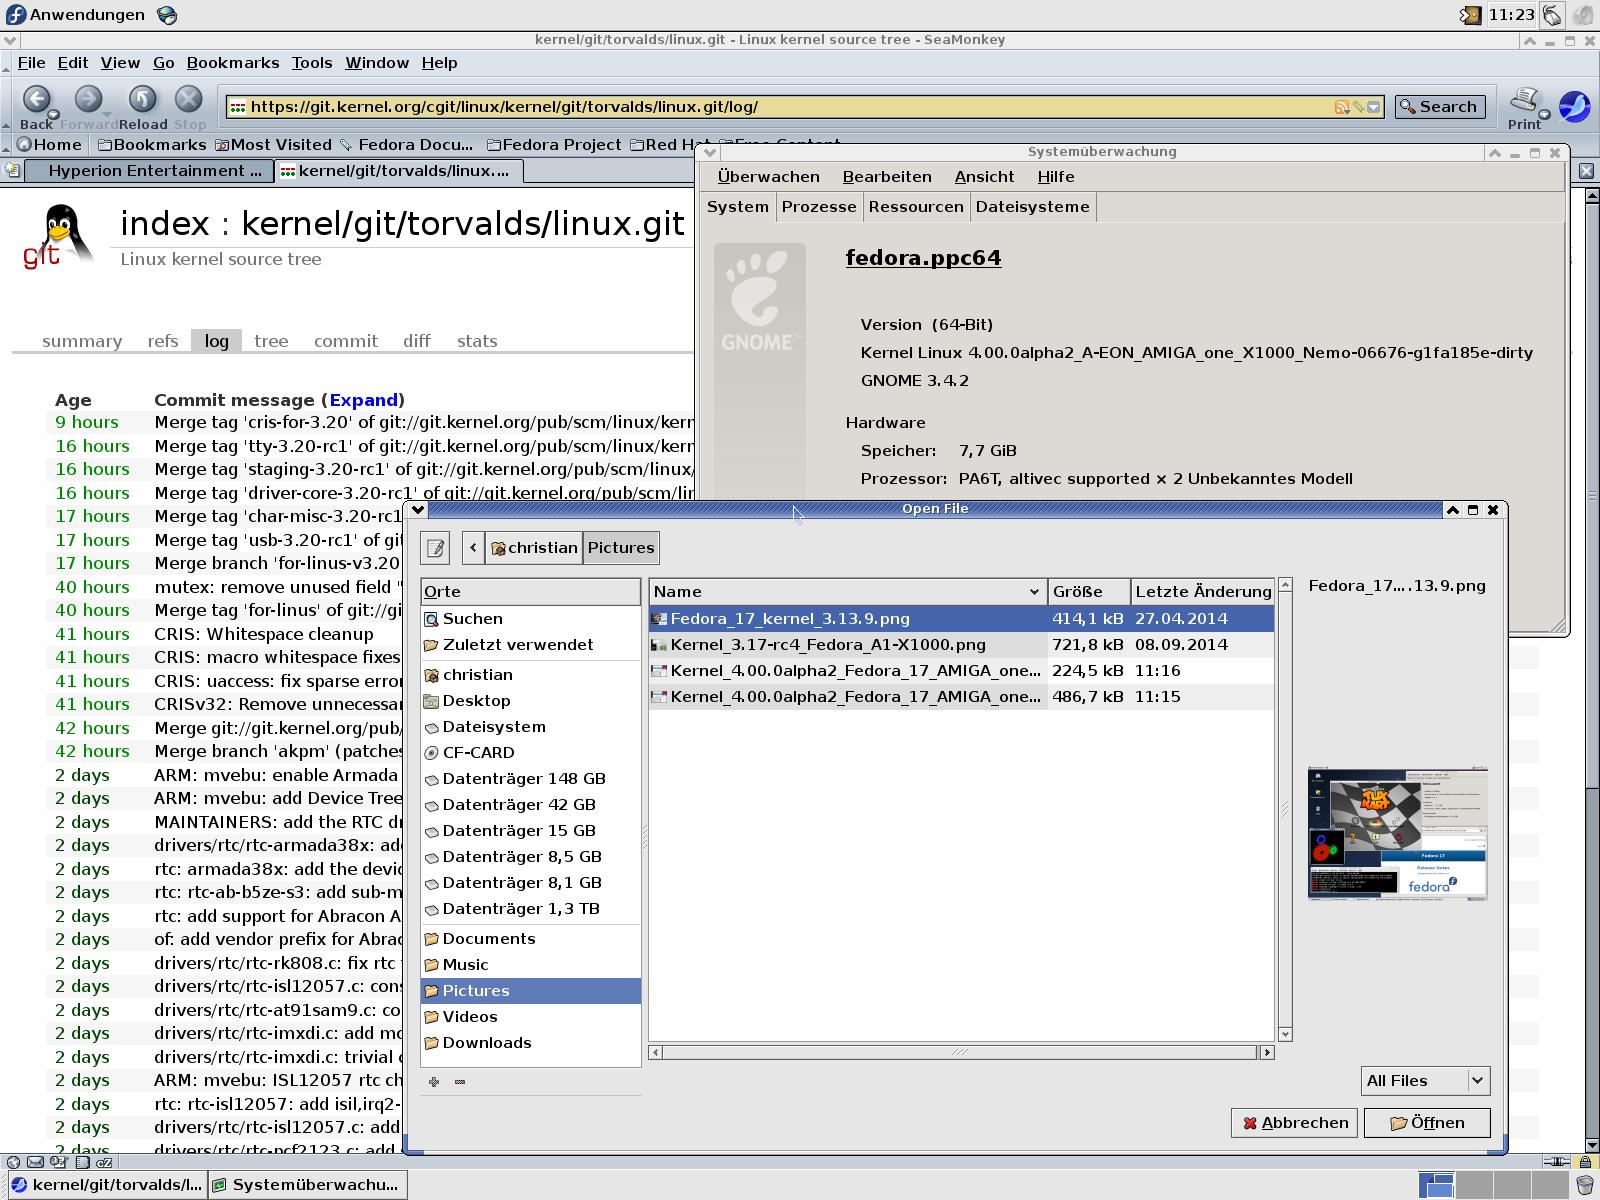Select Downloads folder in Orte sidebar
1600x1200 pixels.
[487, 1043]
